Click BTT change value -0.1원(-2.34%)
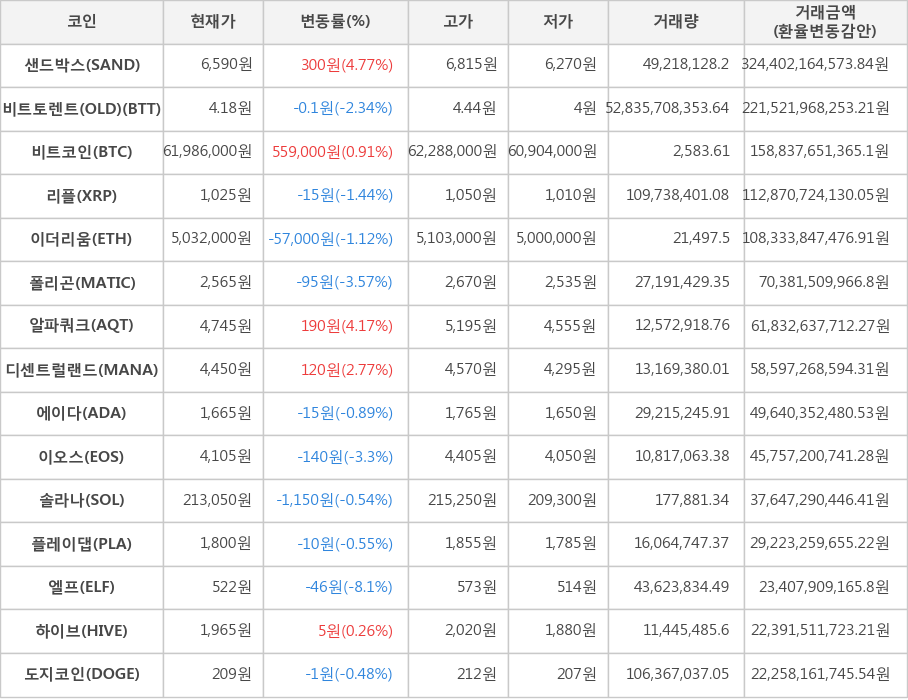The image size is (908, 700). point(343,108)
